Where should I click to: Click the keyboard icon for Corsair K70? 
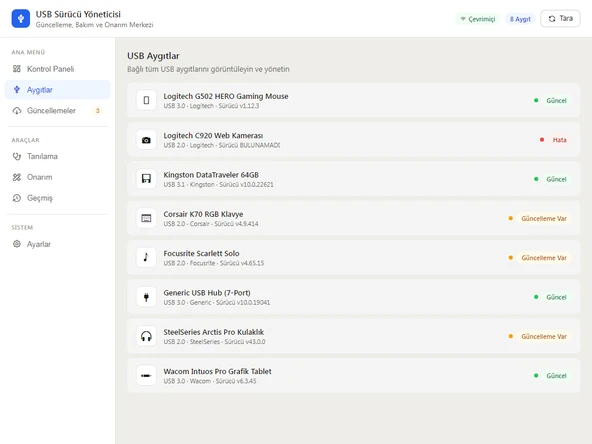pos(146,218)
